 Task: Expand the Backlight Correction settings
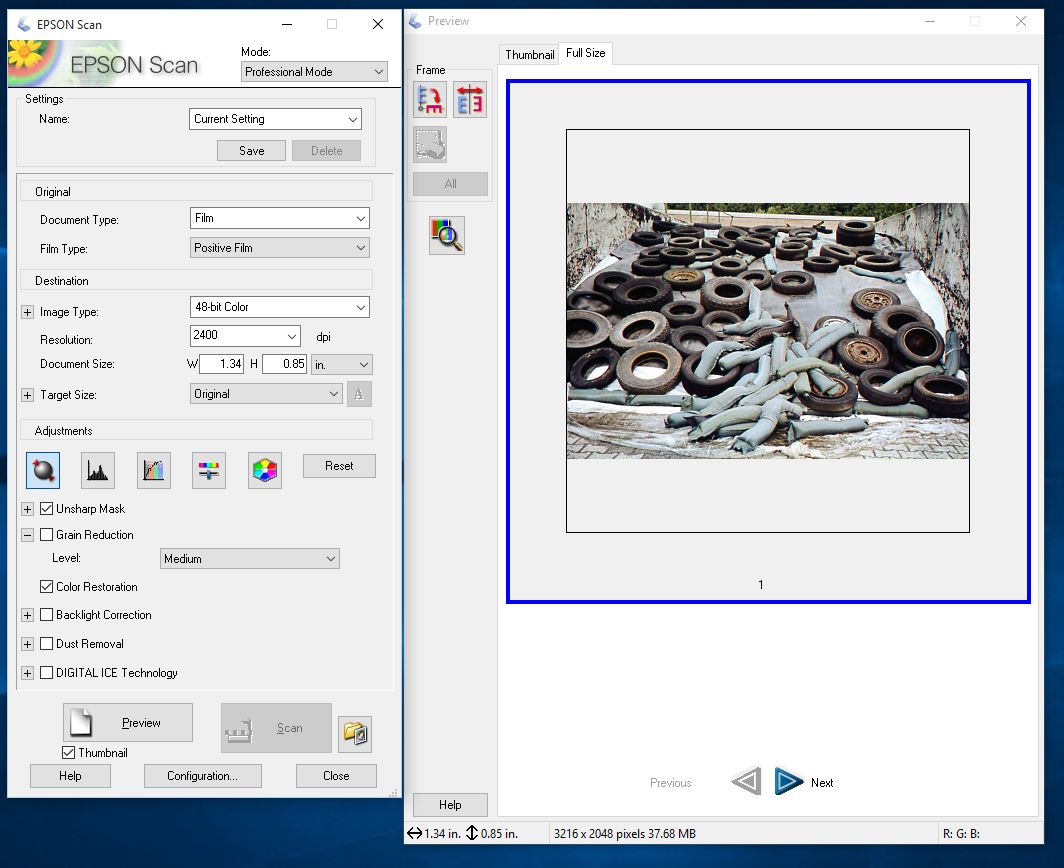pos(26,615)
